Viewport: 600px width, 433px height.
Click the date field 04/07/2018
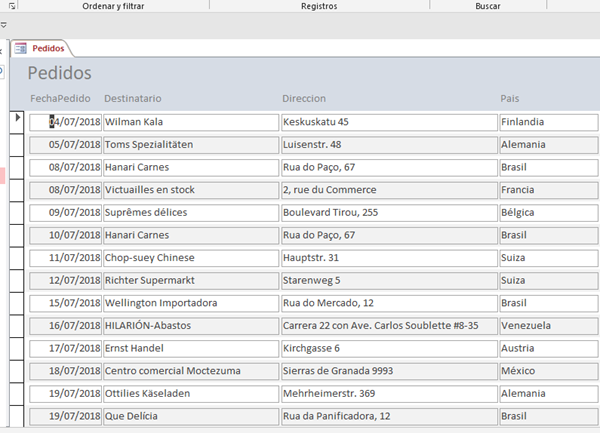[x=65, y=122]
